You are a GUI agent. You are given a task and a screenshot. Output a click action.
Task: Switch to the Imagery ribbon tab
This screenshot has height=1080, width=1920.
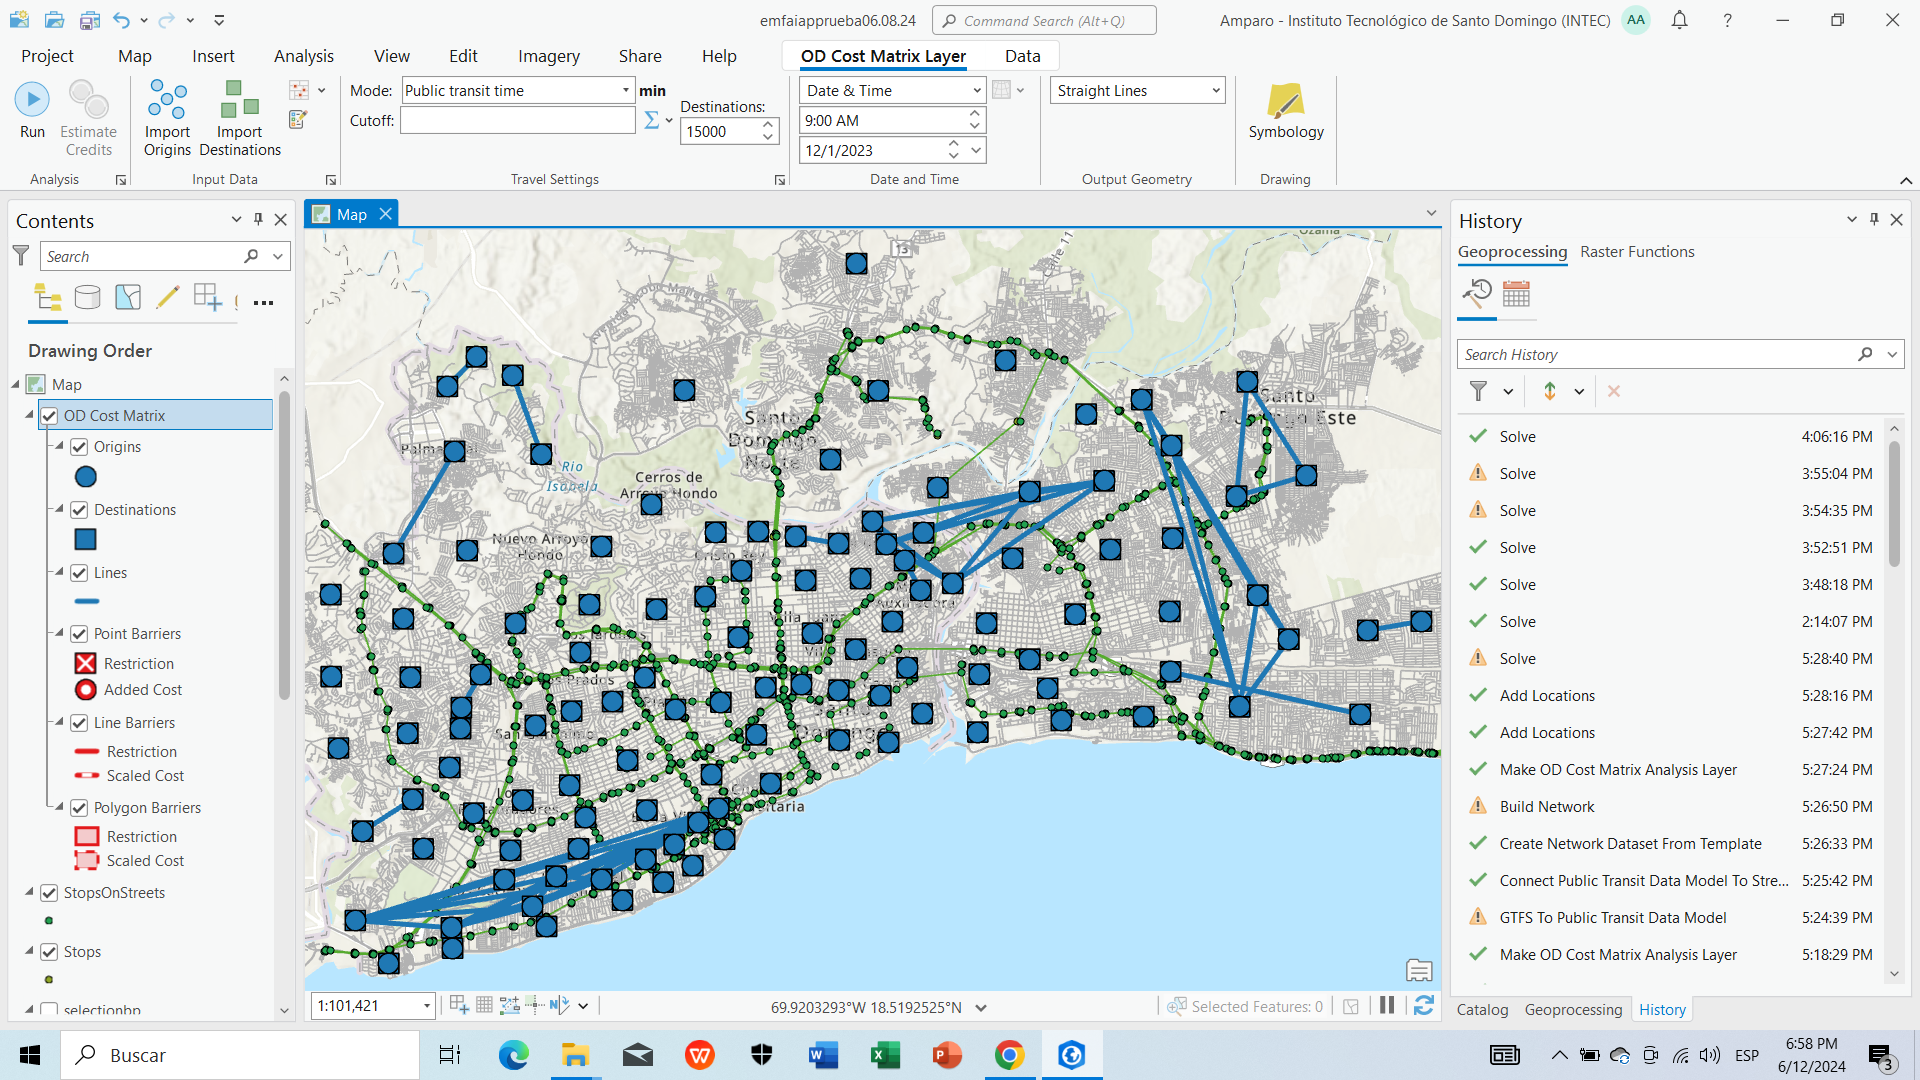click(x=548, y=56)
